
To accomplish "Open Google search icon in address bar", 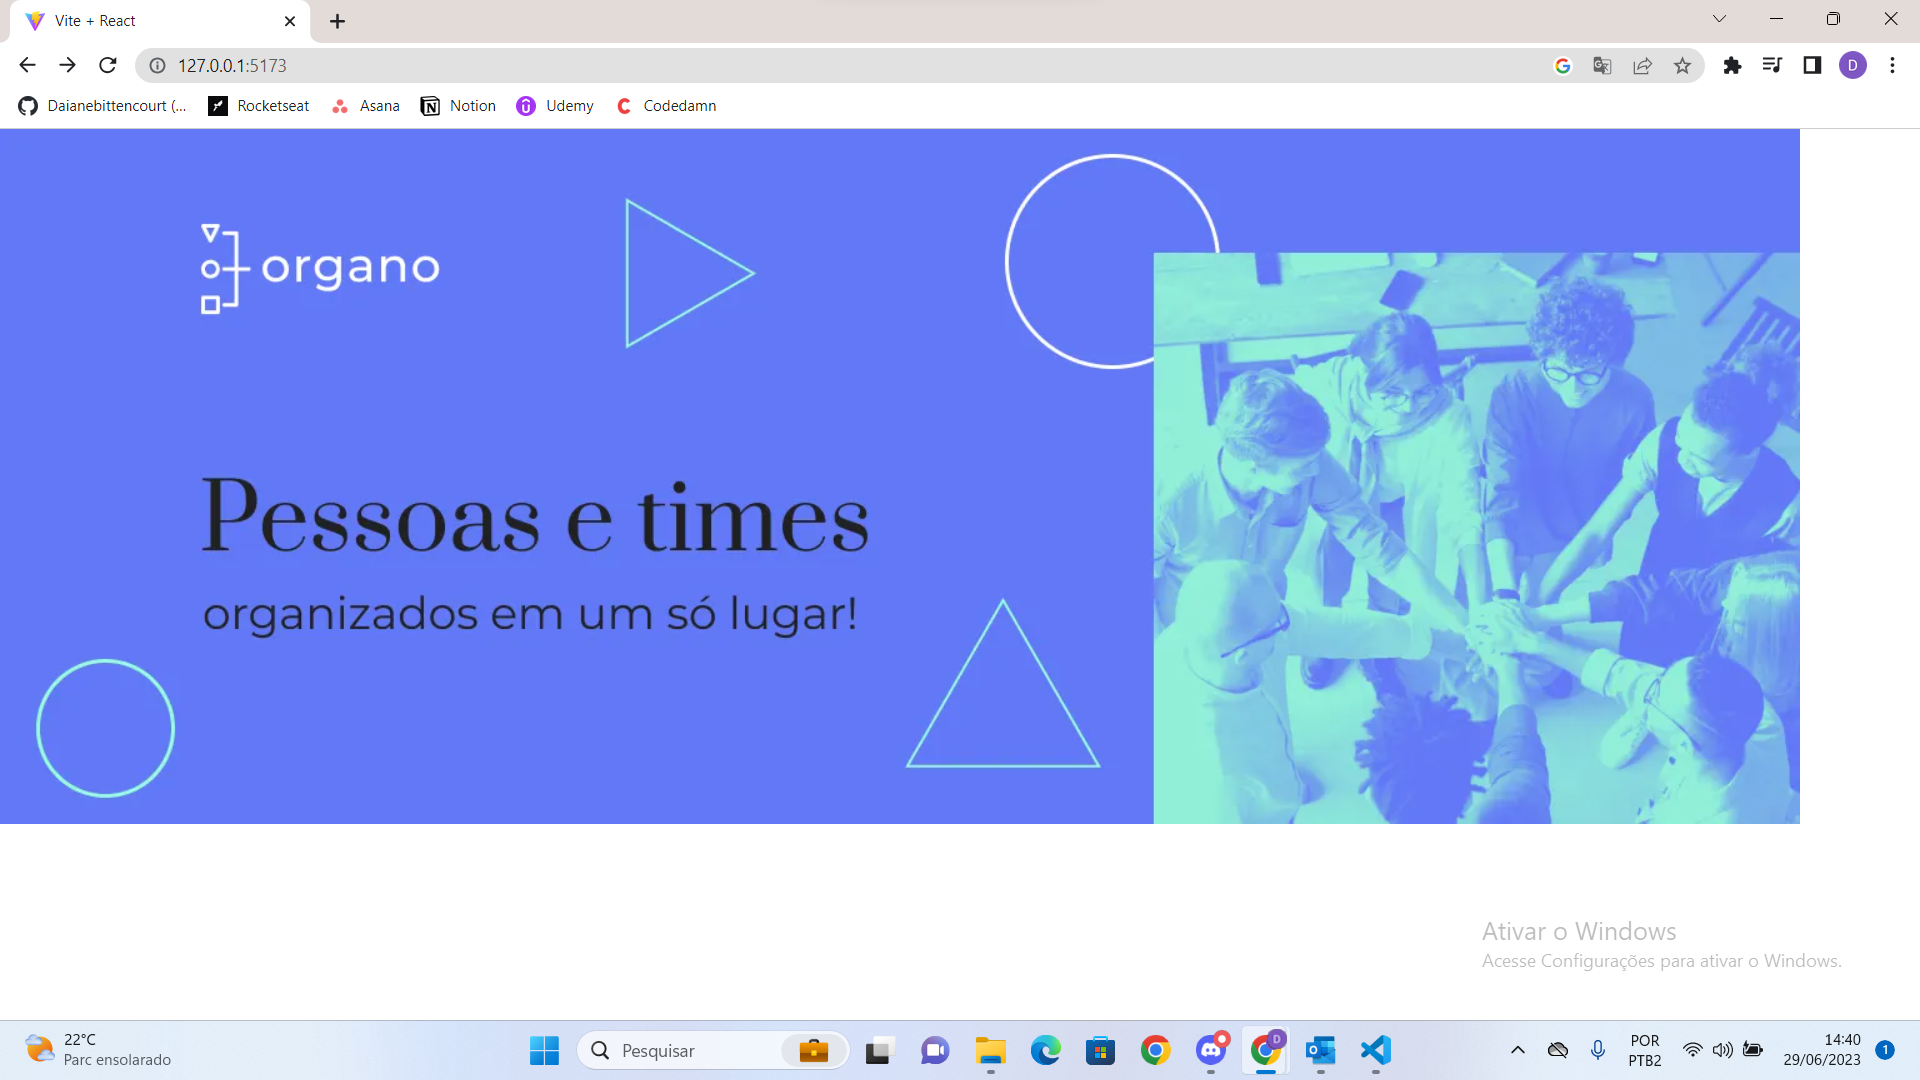I will 1563,65.
